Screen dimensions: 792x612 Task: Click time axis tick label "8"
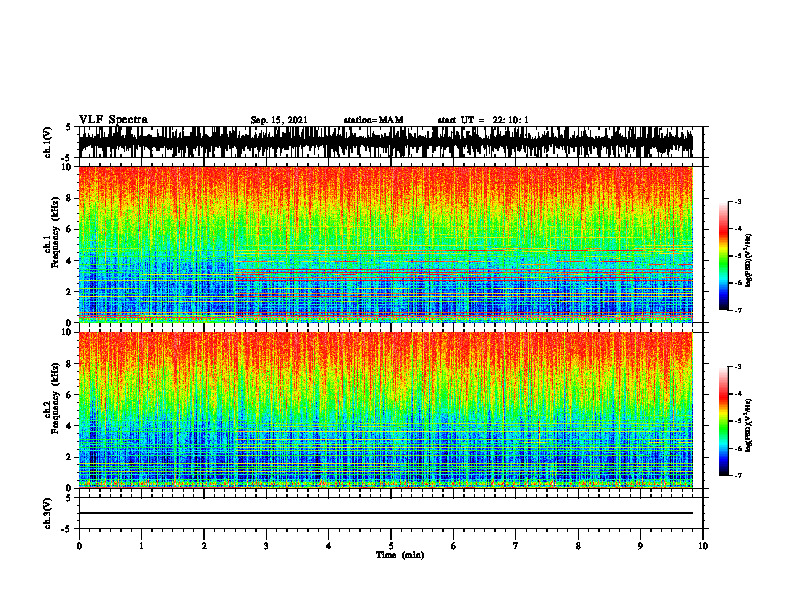[x=578, y=546]
